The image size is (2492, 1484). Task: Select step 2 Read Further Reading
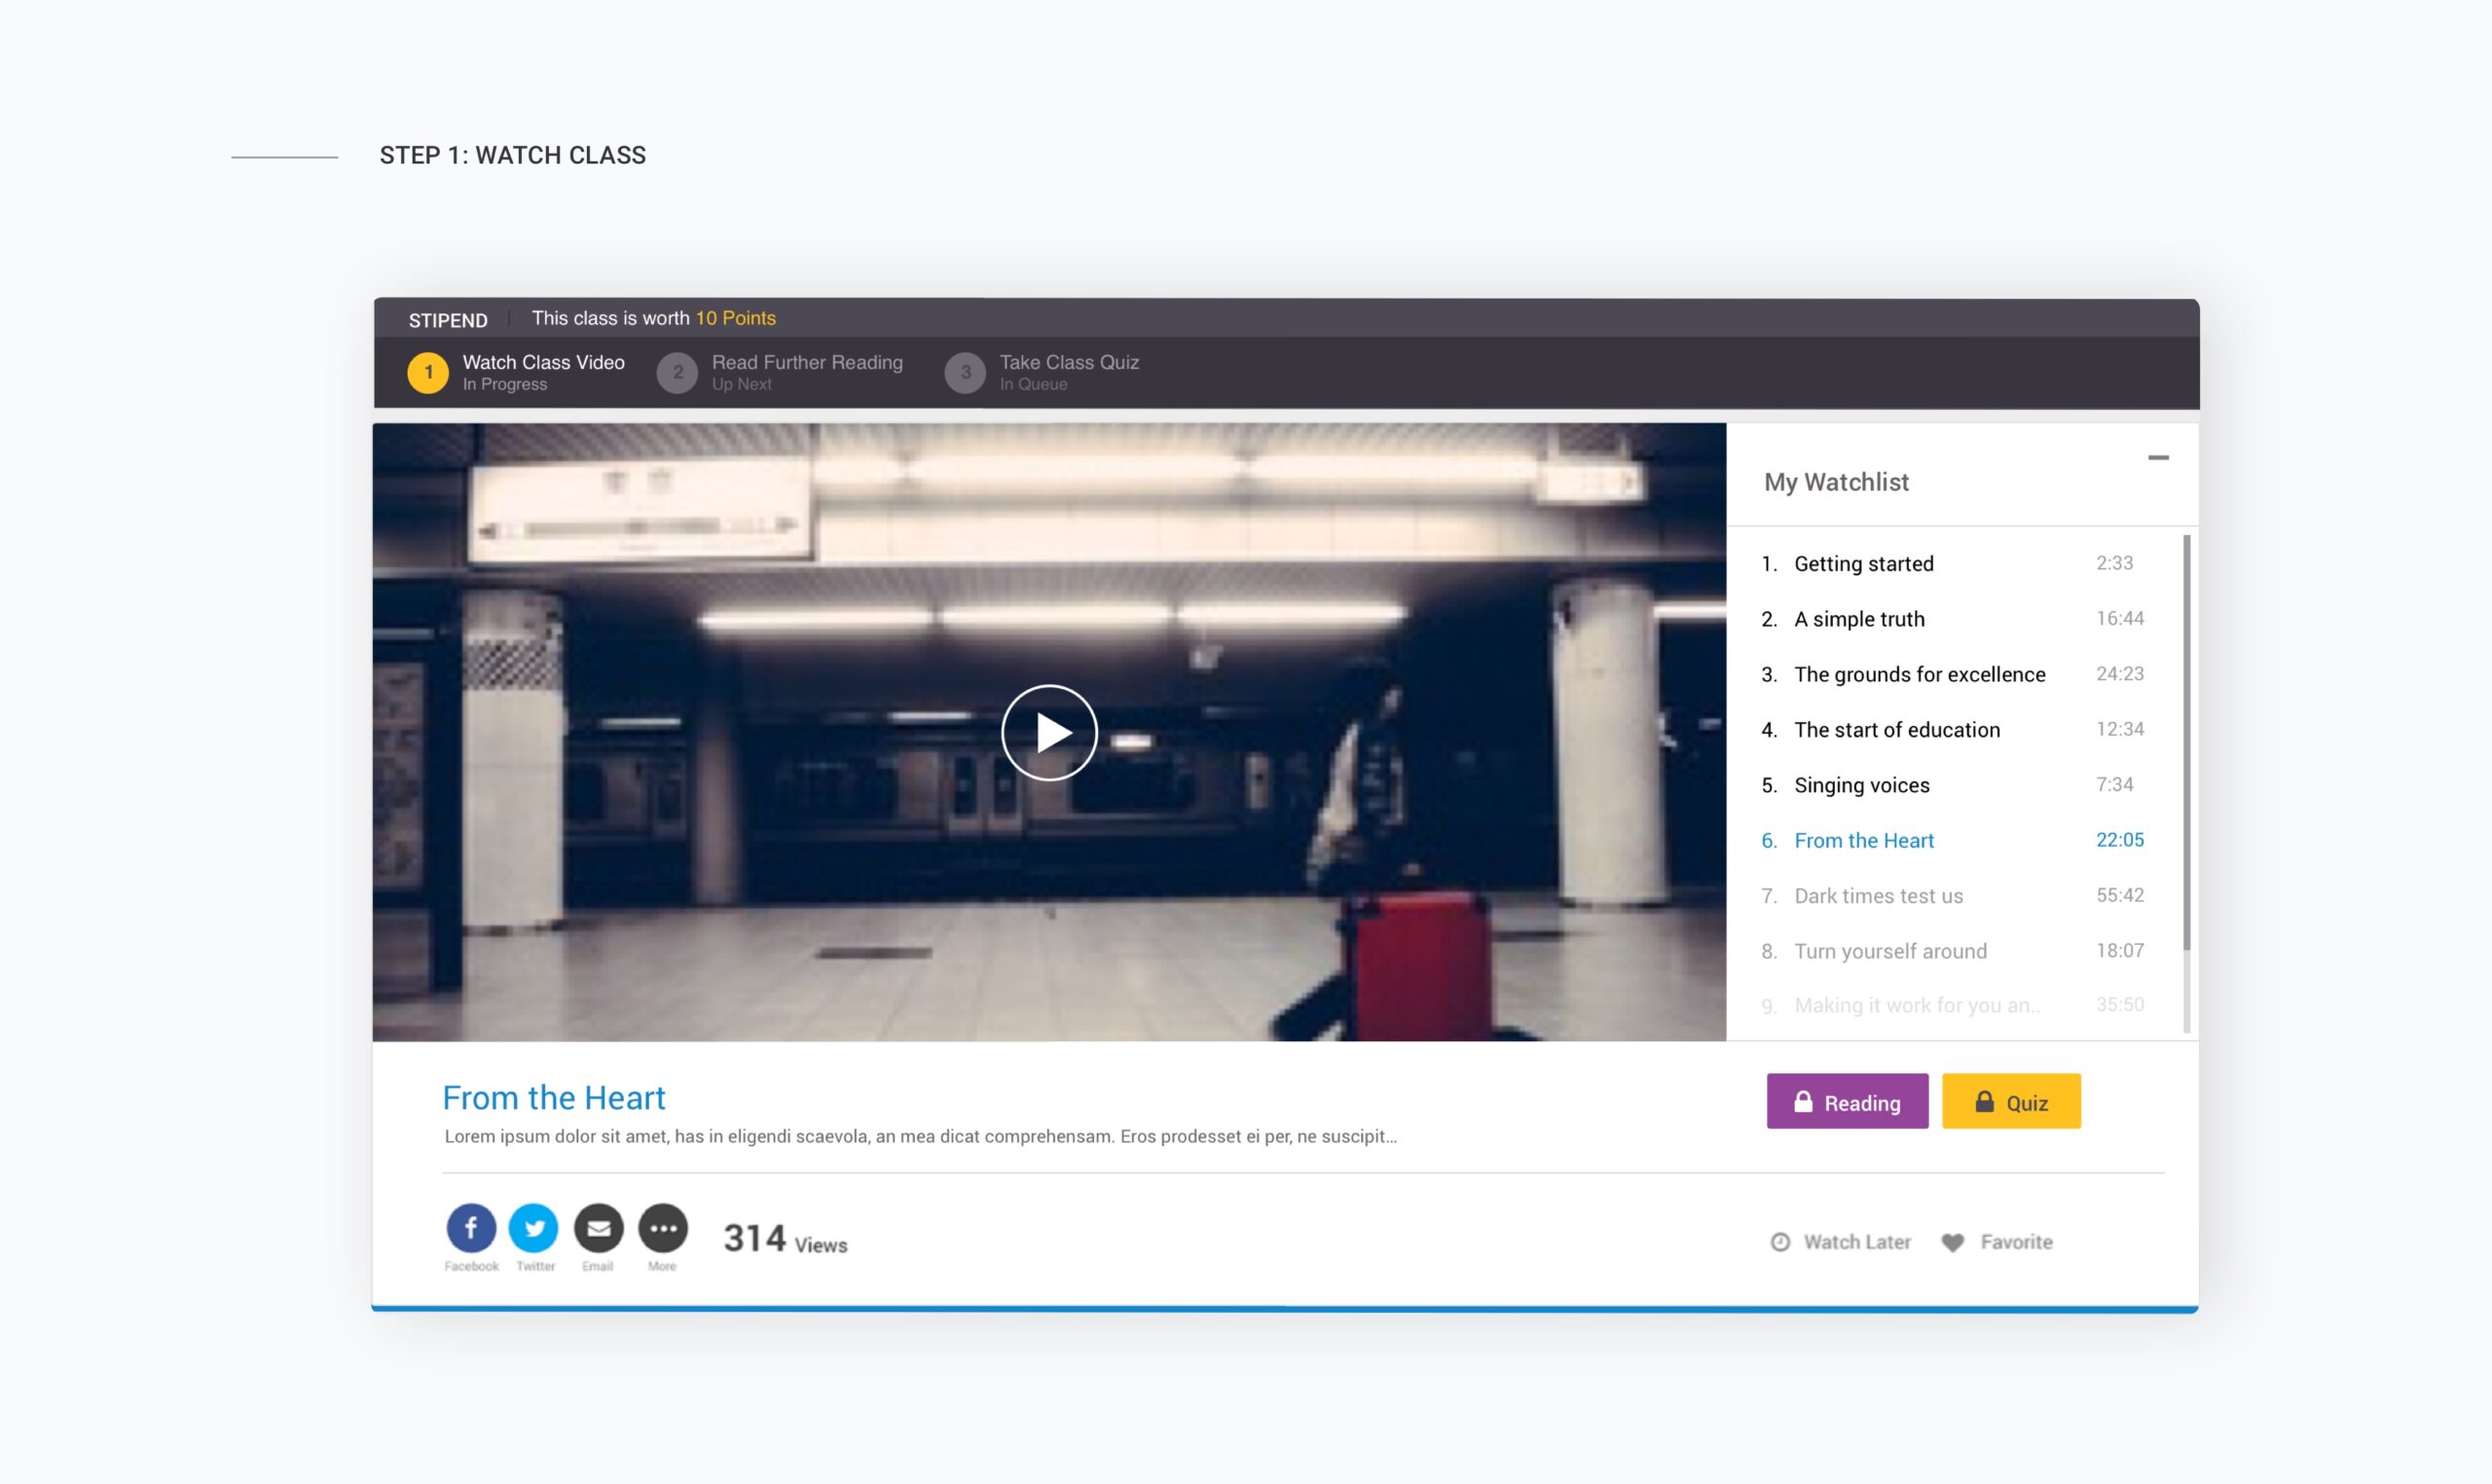[780, 372]
